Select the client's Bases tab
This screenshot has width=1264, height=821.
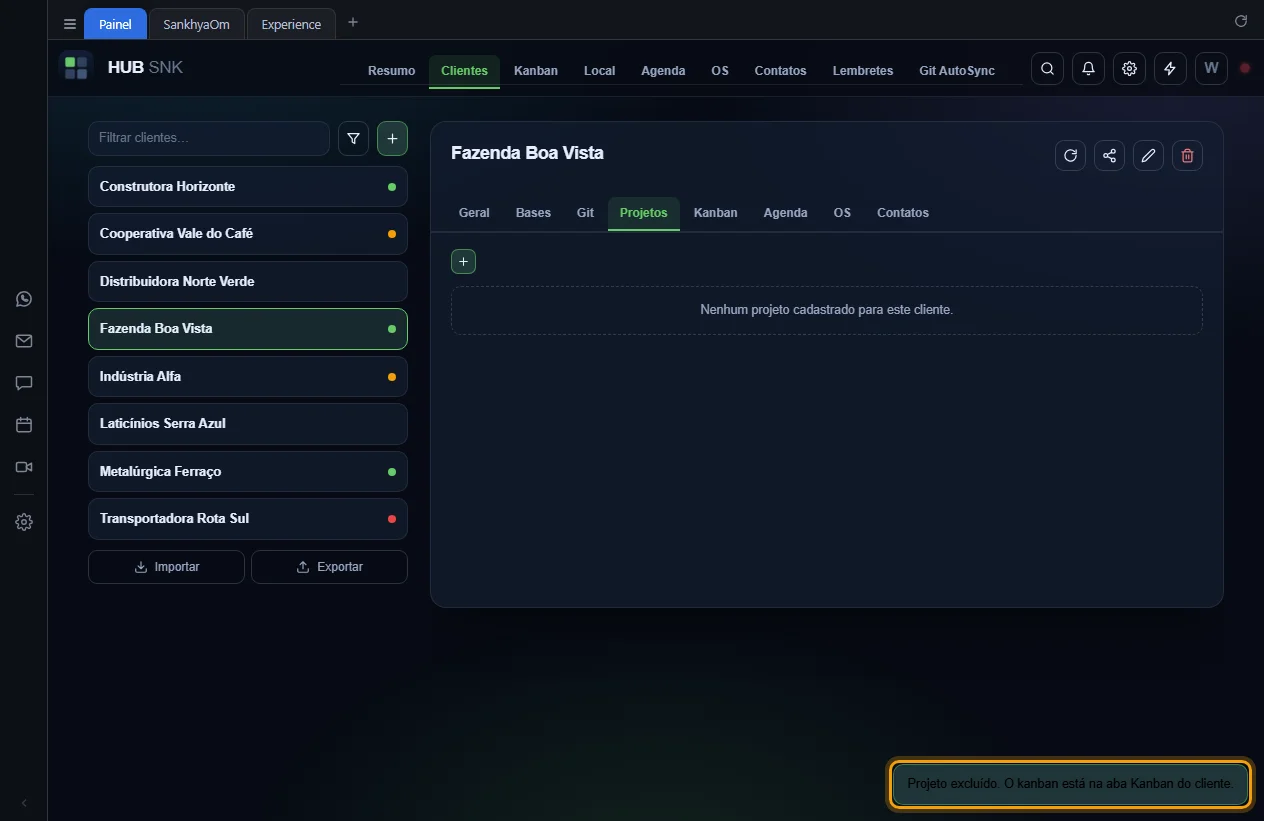pos(533,213)
